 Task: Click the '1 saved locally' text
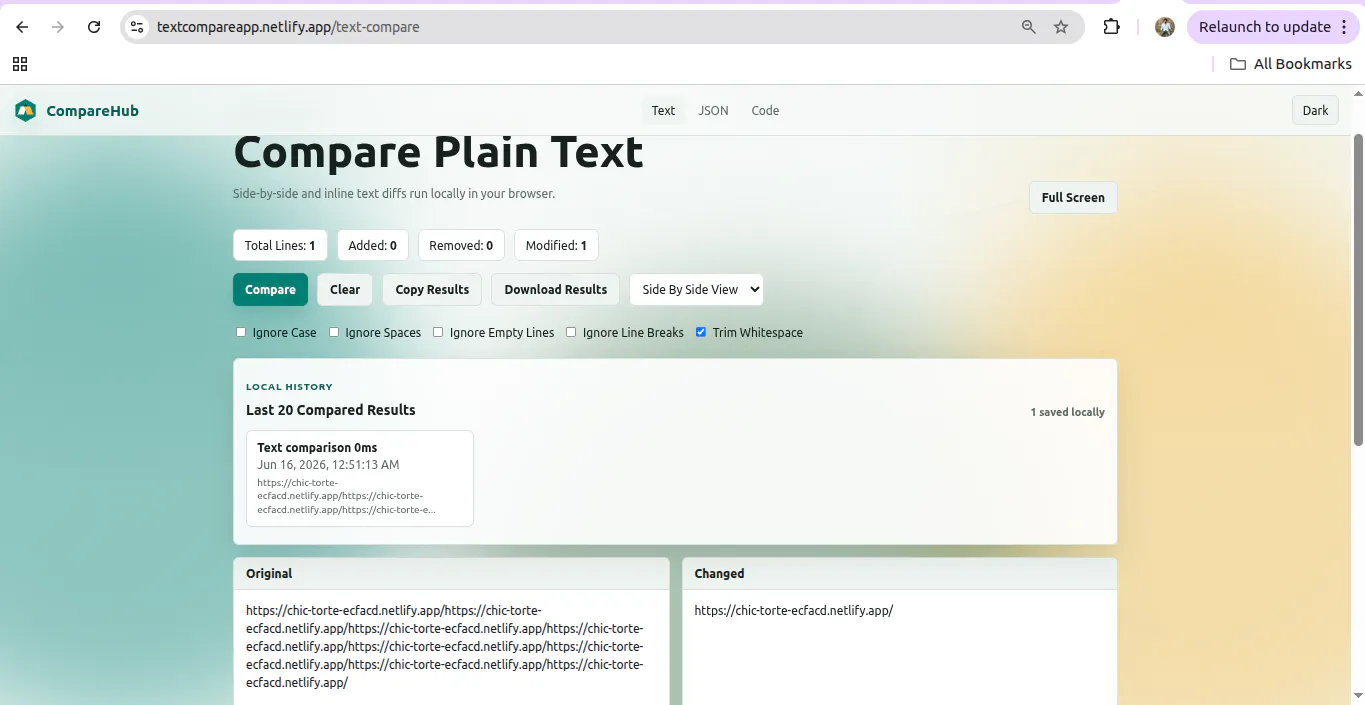pyautogui.click(x=1068, y=412)
